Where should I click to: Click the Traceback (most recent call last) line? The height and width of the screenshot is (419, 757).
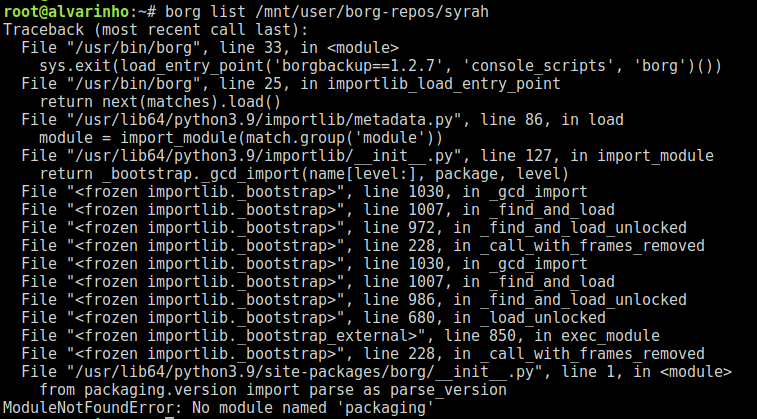(155, 30)
